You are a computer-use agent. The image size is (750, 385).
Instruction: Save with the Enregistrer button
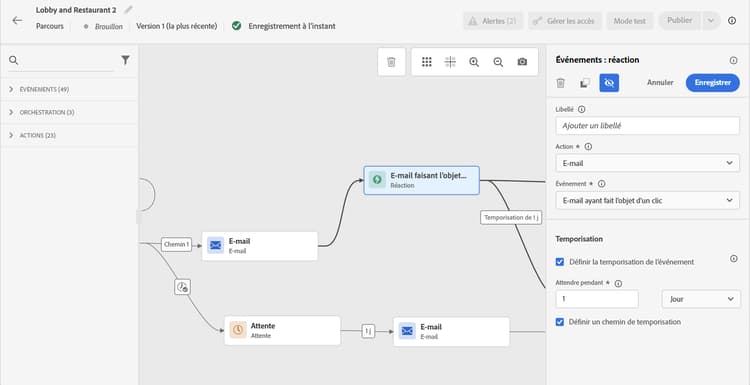(x=713, y=83)
